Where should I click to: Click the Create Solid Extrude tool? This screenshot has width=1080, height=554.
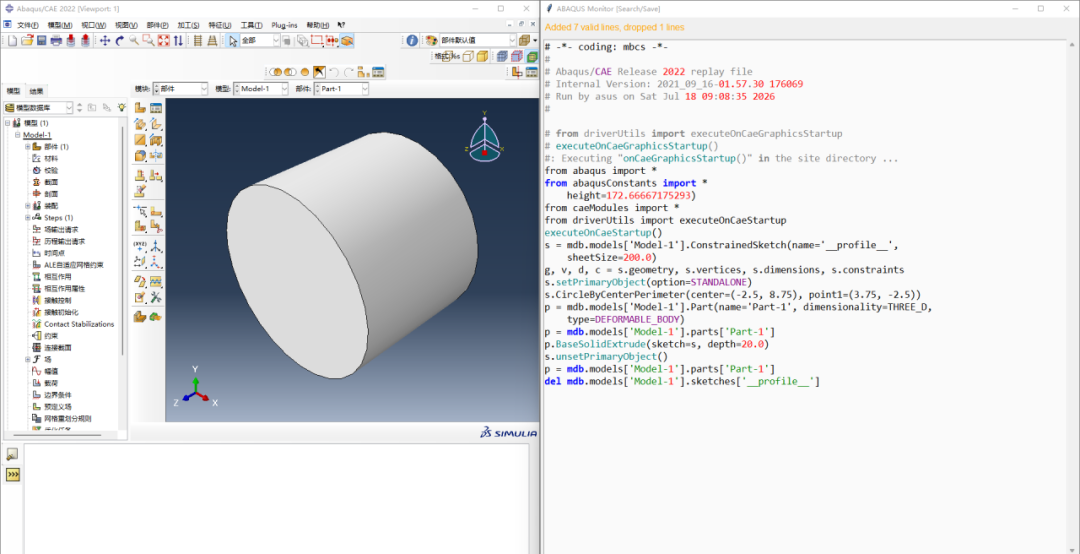point(140,125)
